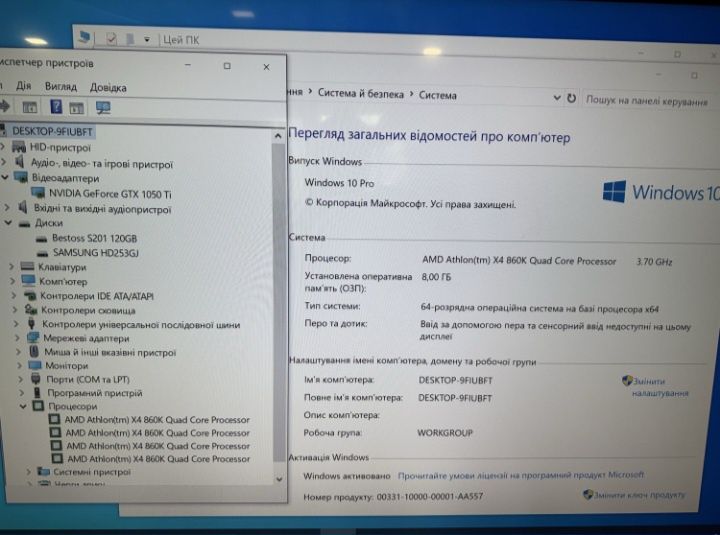Click the WORKGROUP value
720x535 pixels.
coord(445,433)
